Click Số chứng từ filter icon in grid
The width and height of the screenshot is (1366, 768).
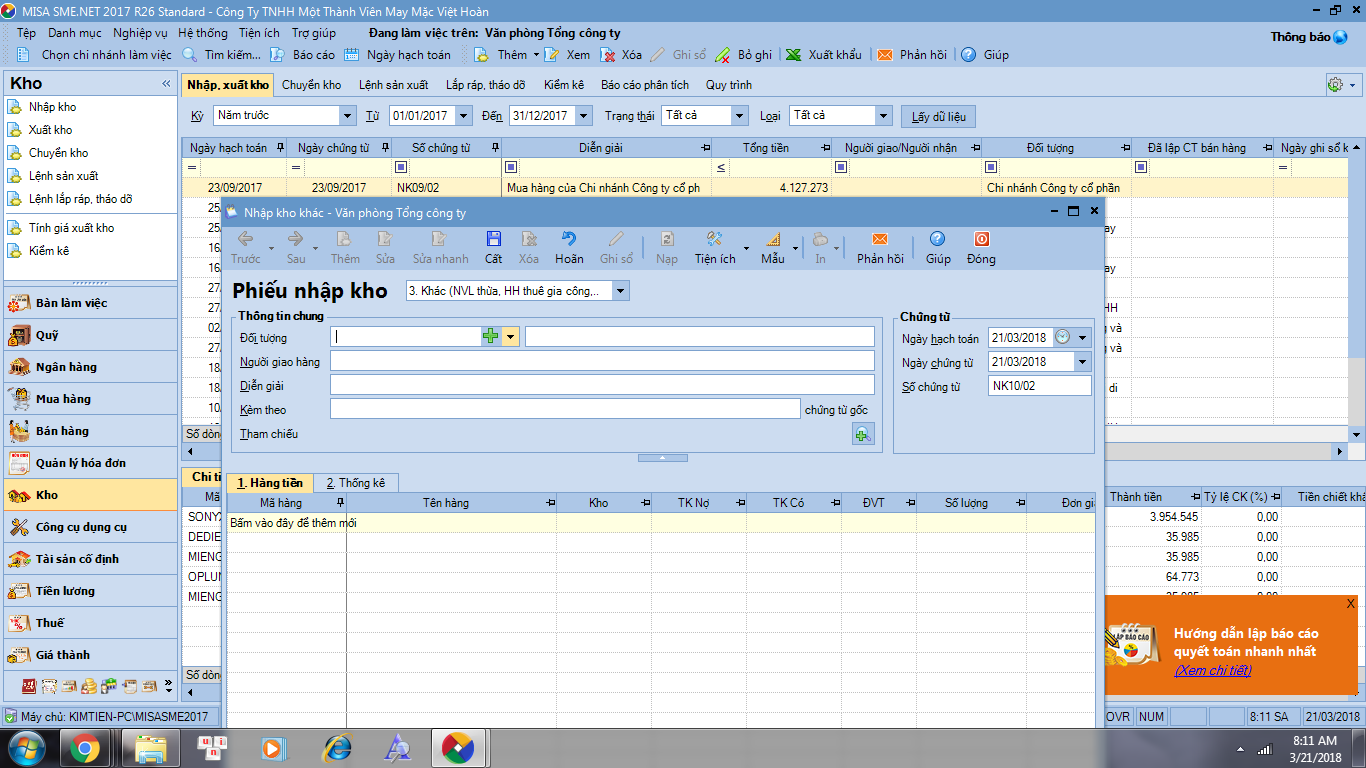[400, 167]
